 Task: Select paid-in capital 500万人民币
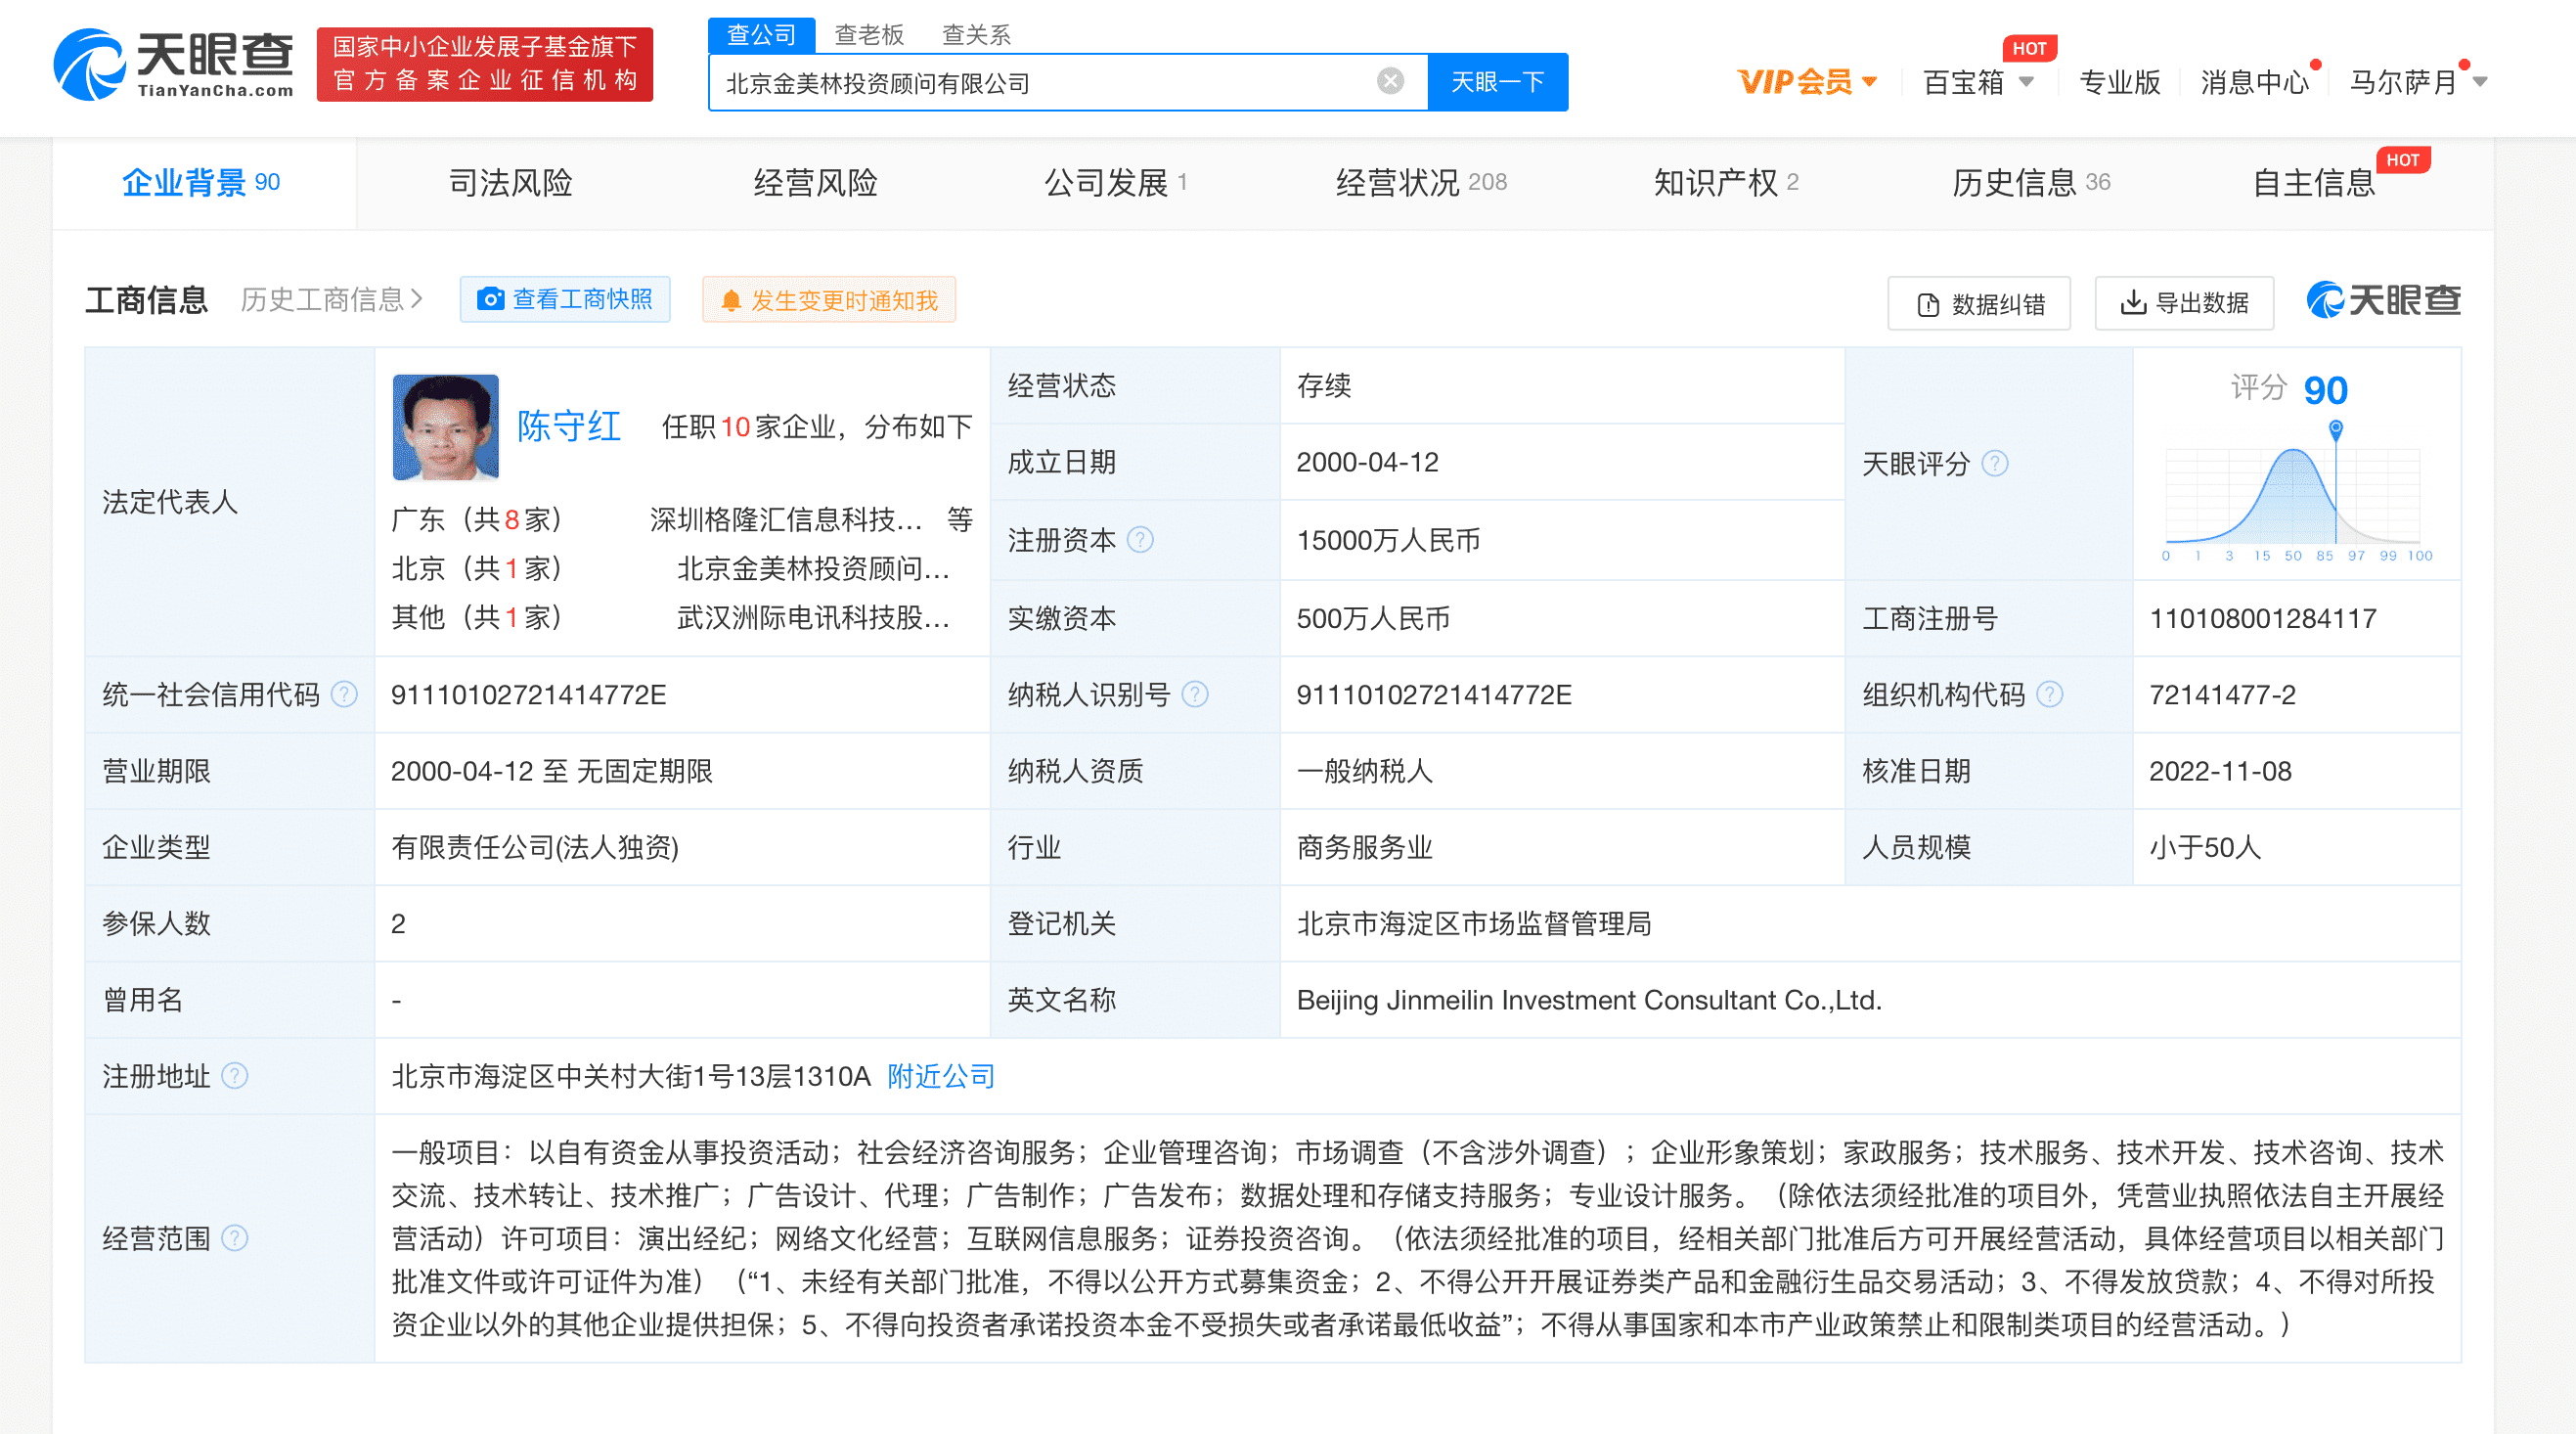[x=1373, y=618]
